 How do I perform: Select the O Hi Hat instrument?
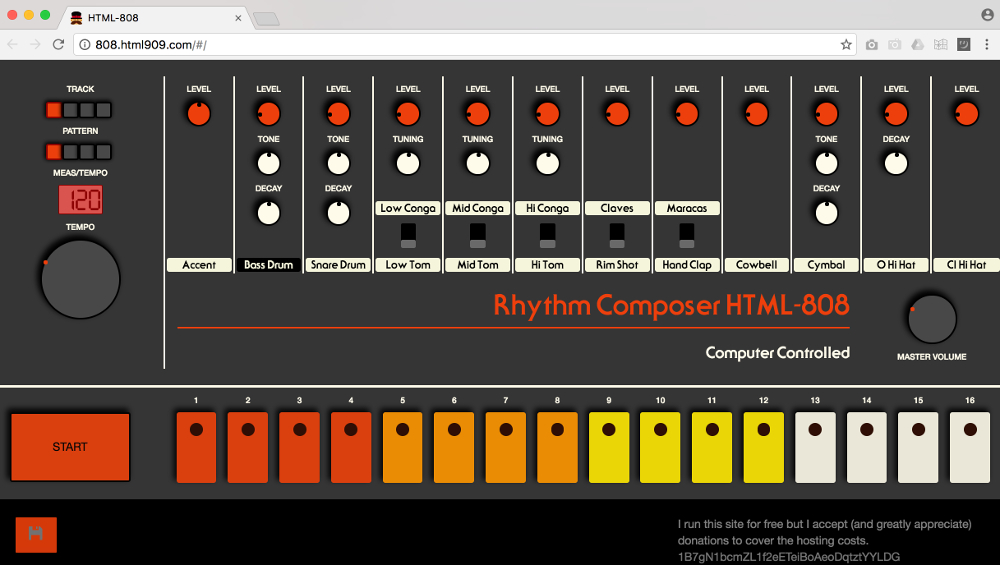[896, 265]
